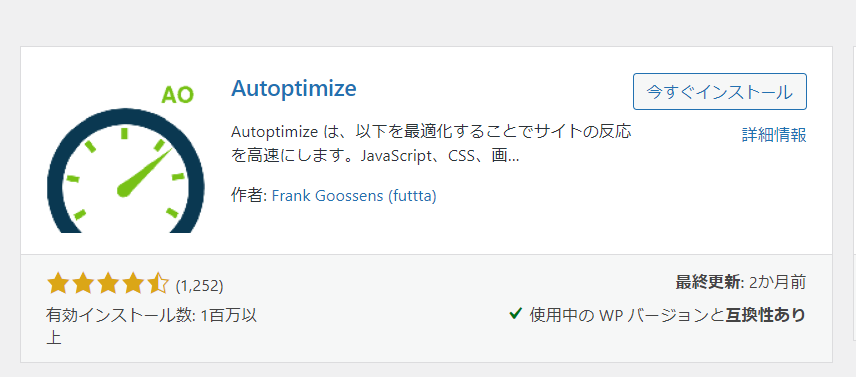Select the third gold rating star

(108, 284)
